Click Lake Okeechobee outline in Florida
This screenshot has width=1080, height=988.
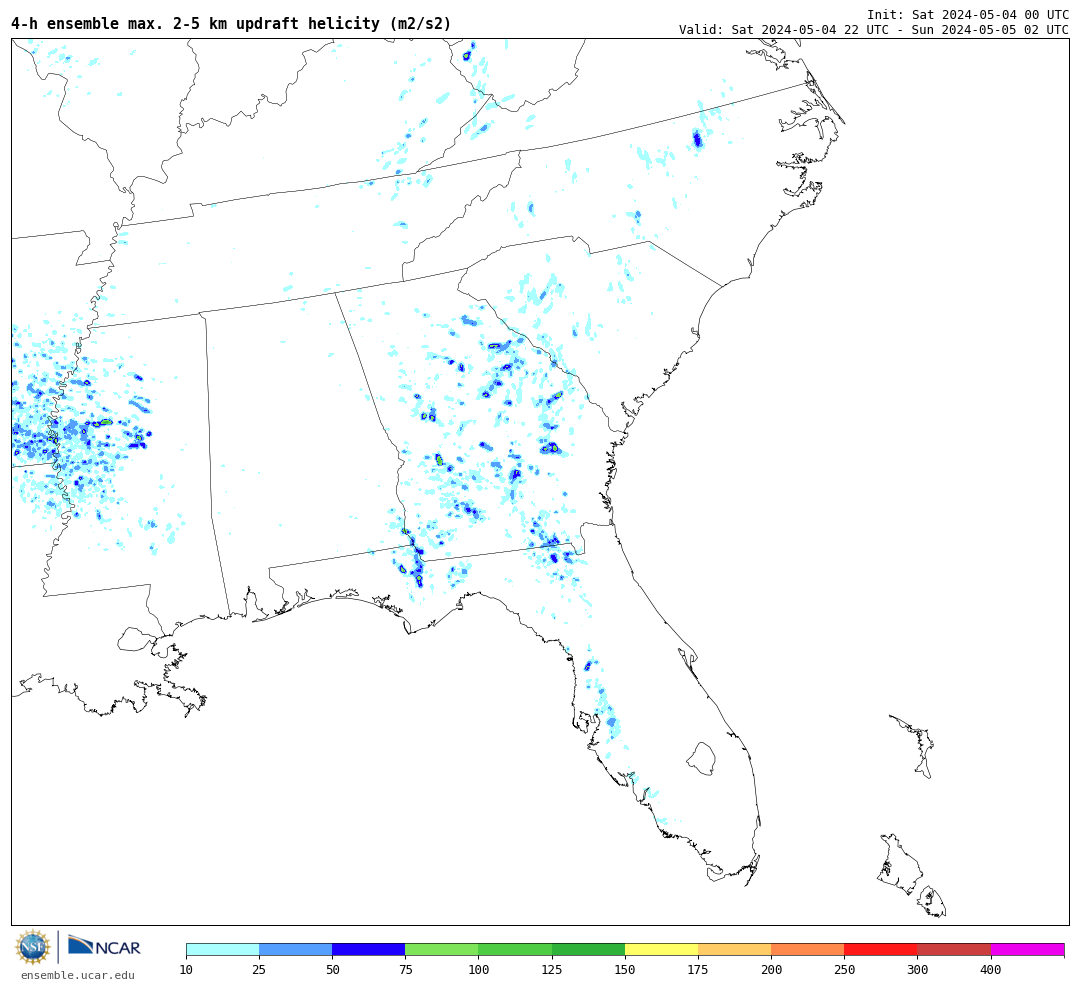tap(701, 759)
